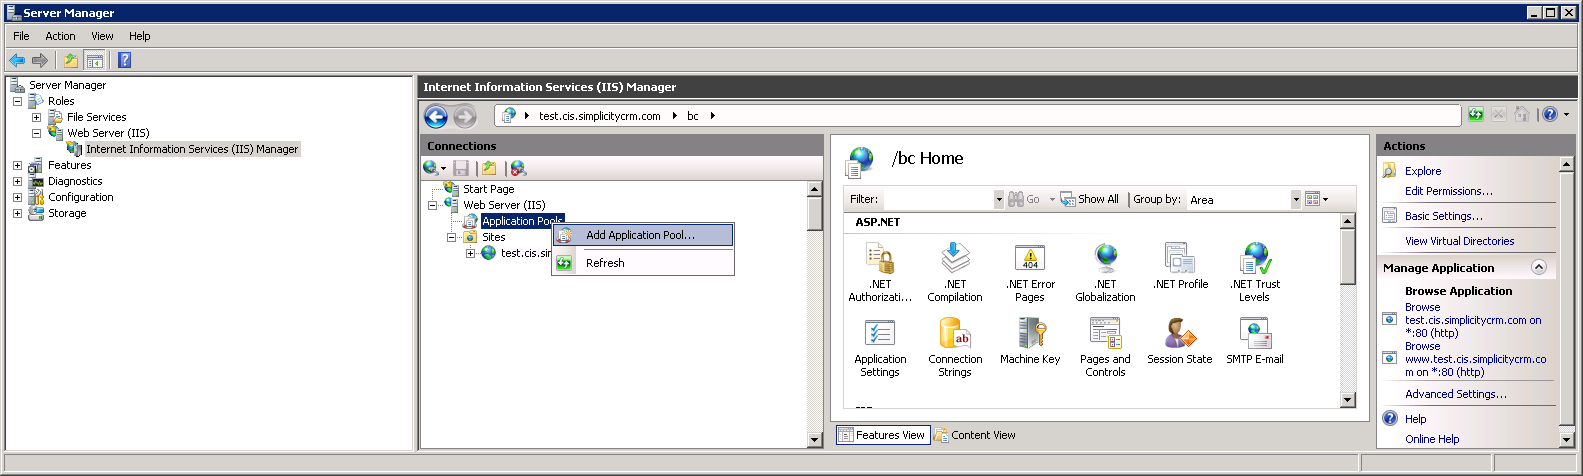The height and width of the screenshot is (476, 1583).
Task: Click the Server Manager up-one-level toolbar icon
Action: pos(71,60)
